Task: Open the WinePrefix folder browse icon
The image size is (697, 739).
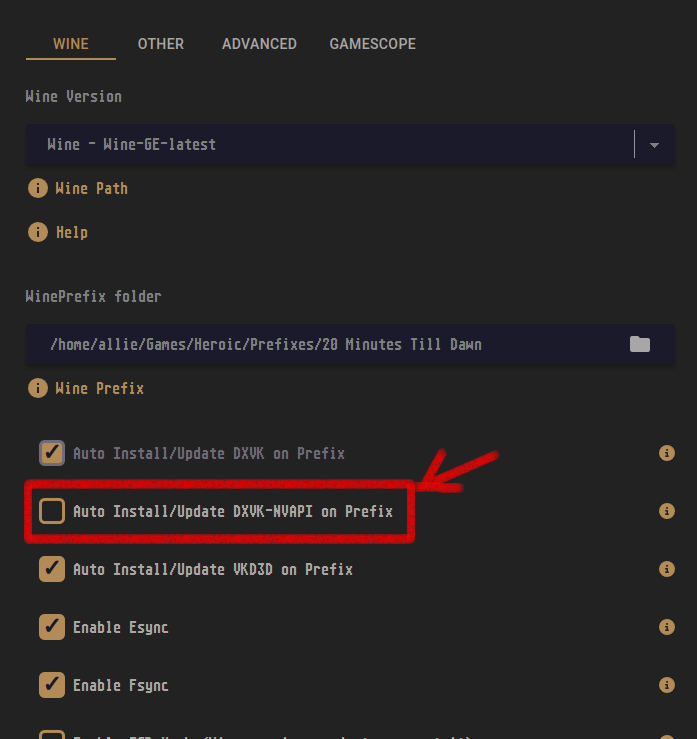Action: tap(640, 344)
